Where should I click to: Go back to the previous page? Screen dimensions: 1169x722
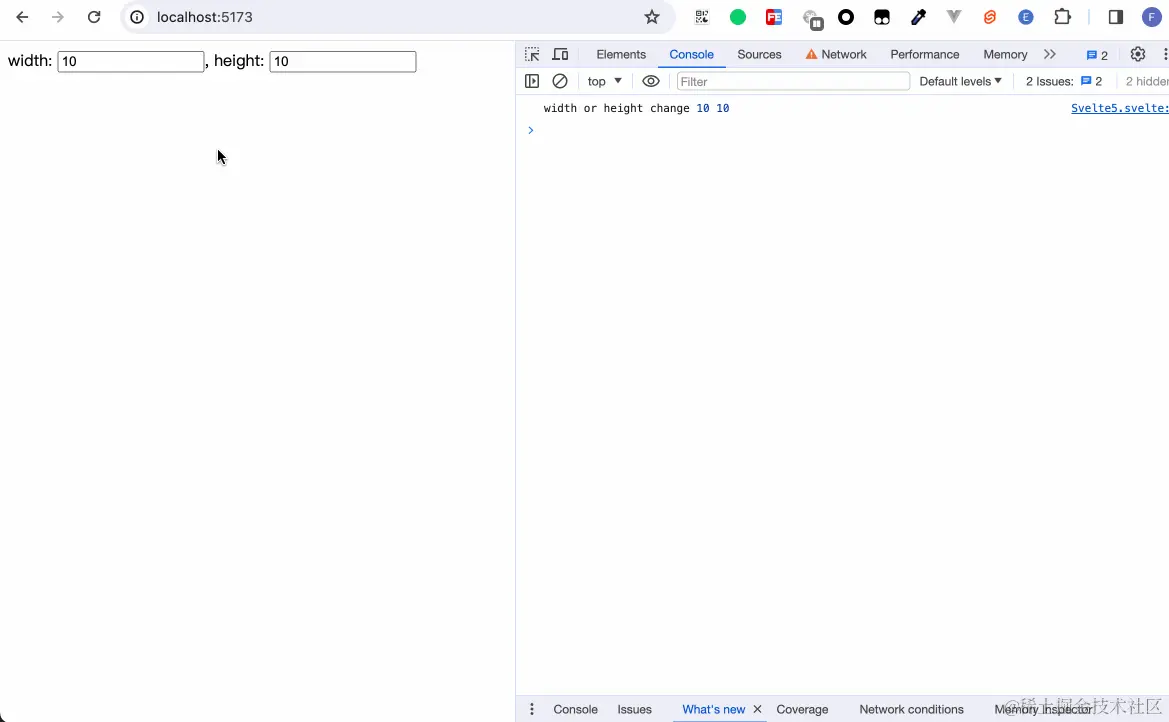[x=22, y=17]
